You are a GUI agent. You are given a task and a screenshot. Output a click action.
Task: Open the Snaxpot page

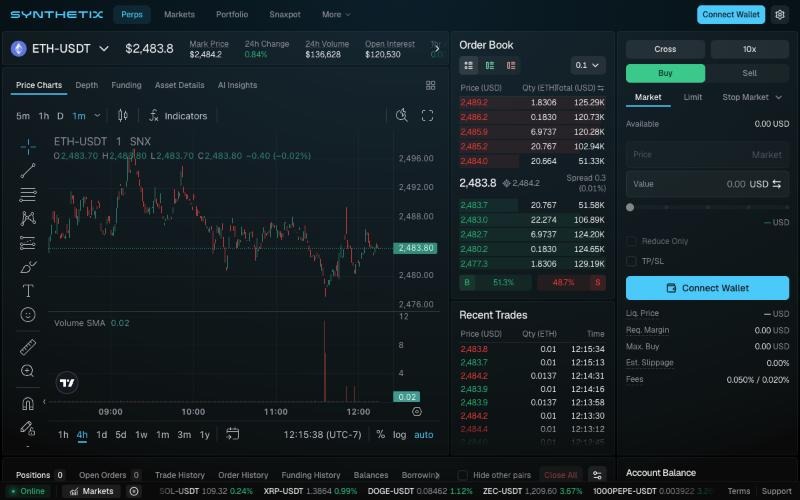pyautogui.click(x=285, y=14)
